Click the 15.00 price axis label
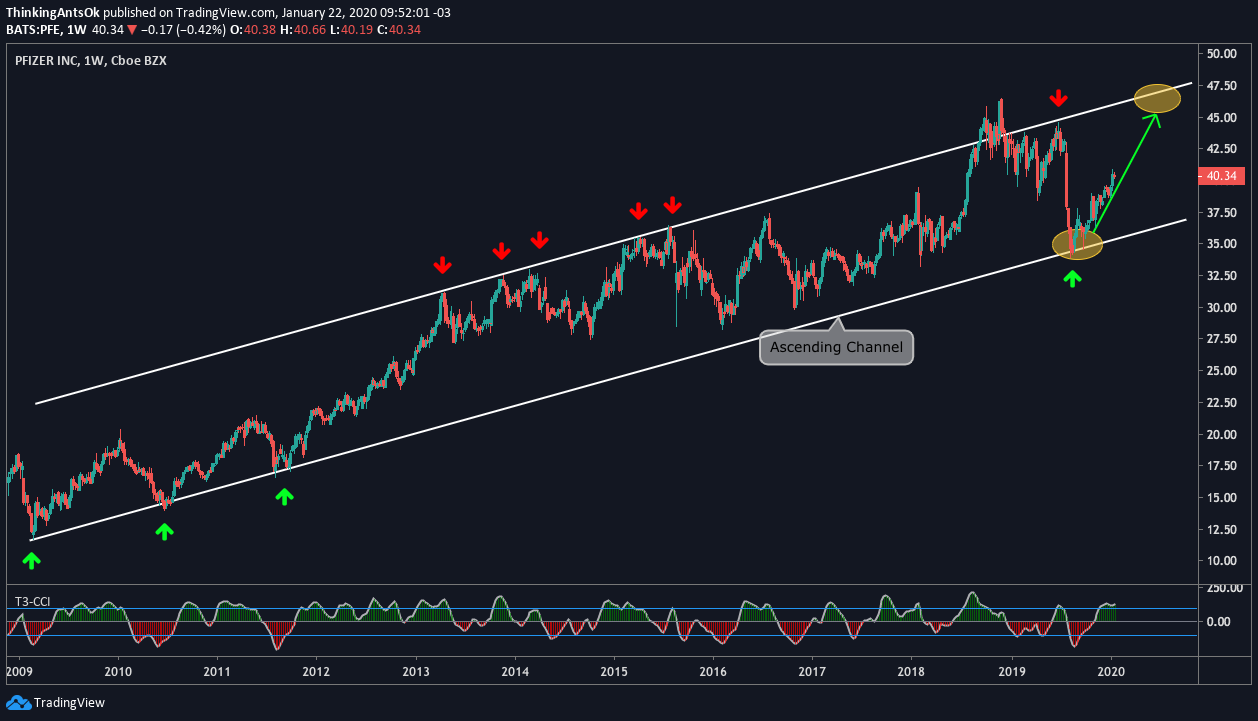This screenshot has width=1258, height=721. 1224,497
